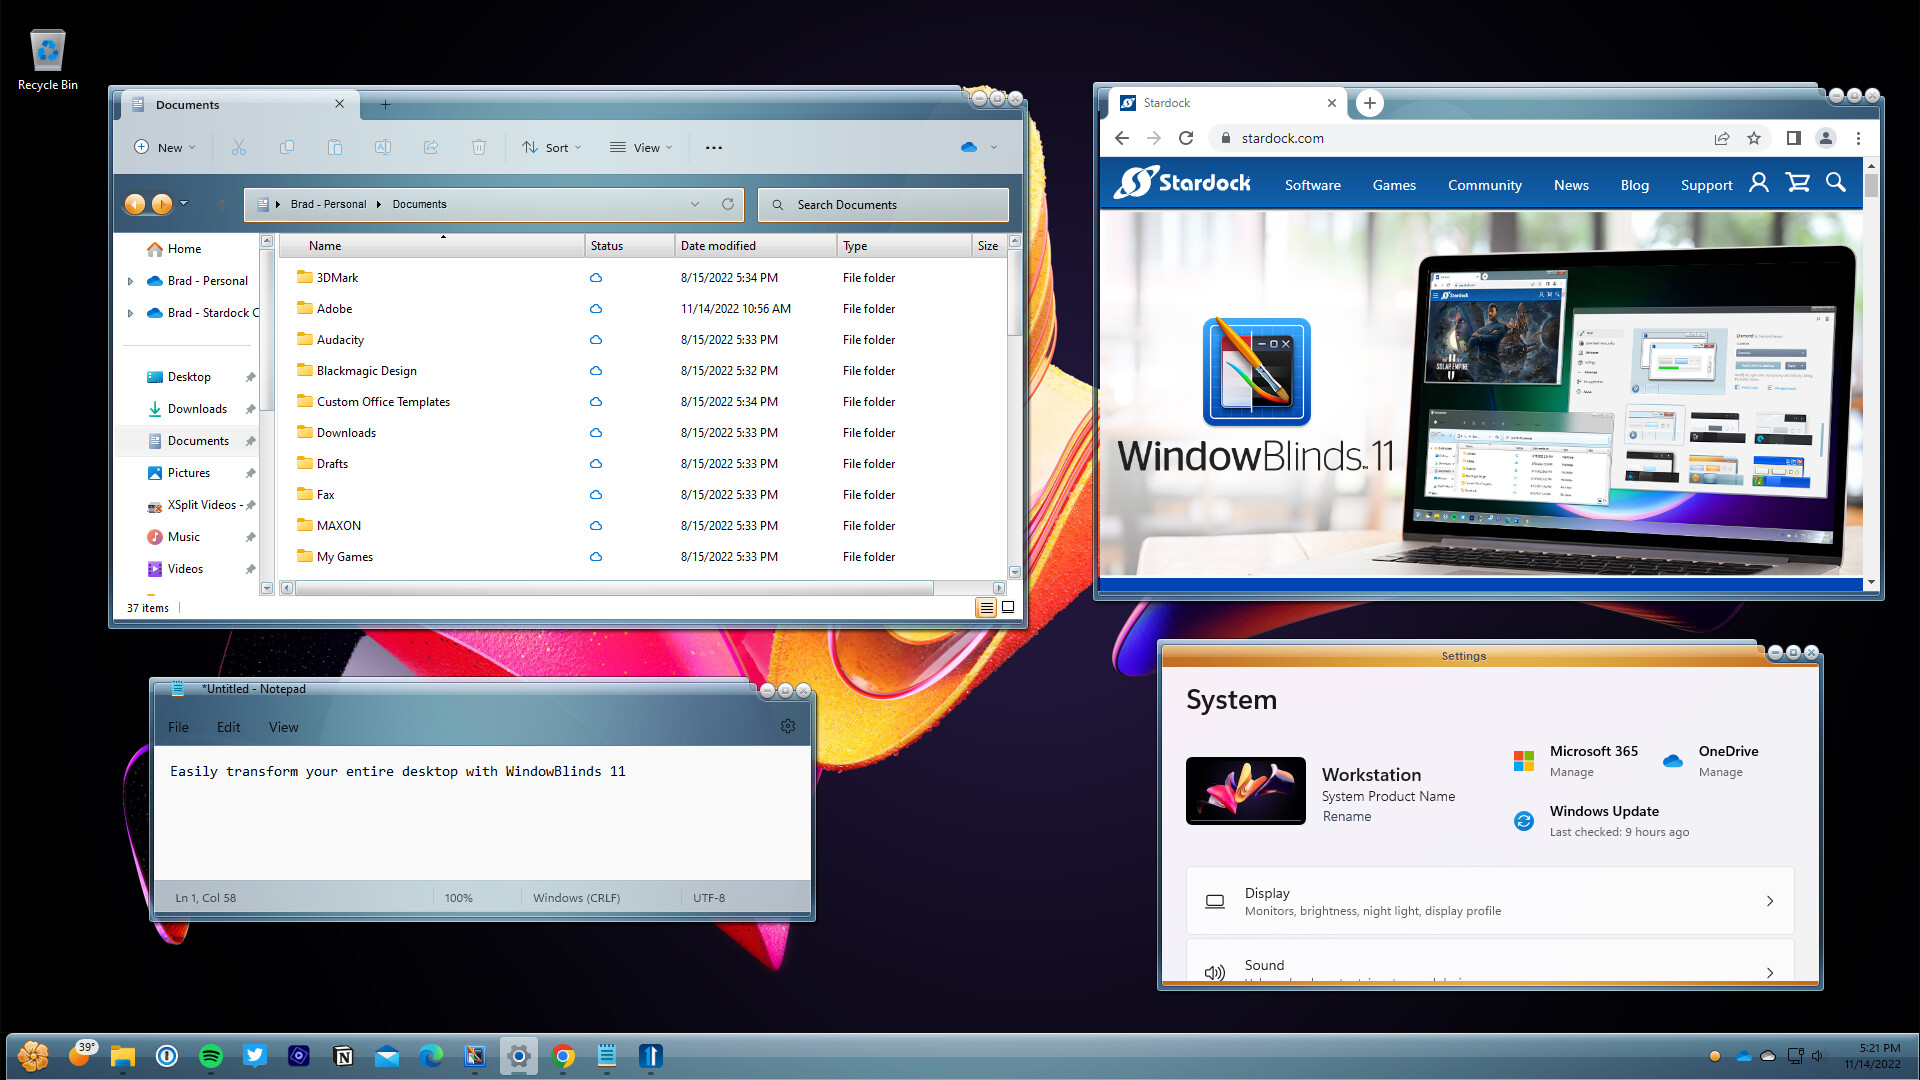
Task: Open the address bar dropdown in Explorer
Action: click(695, 204)
